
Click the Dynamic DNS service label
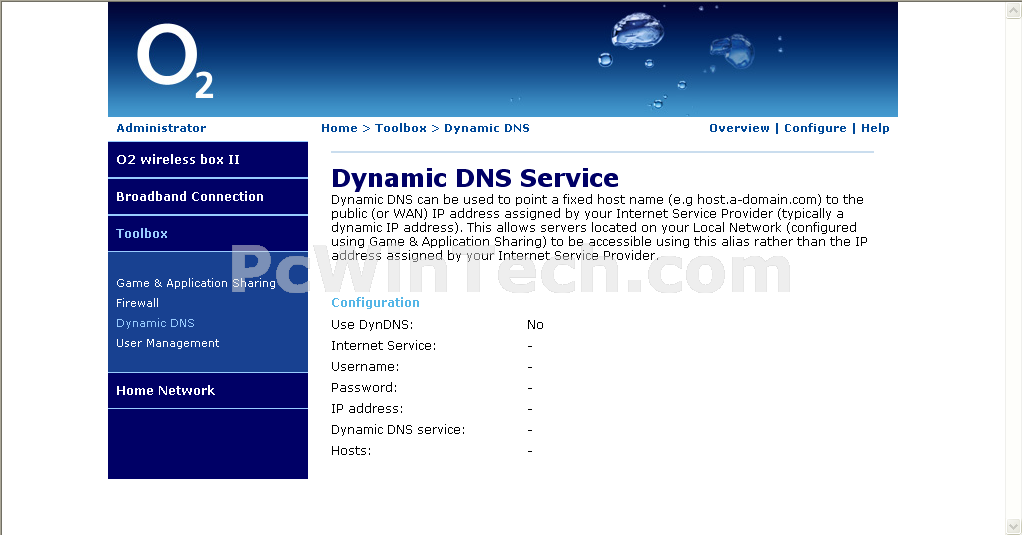[x=398, y=430]
